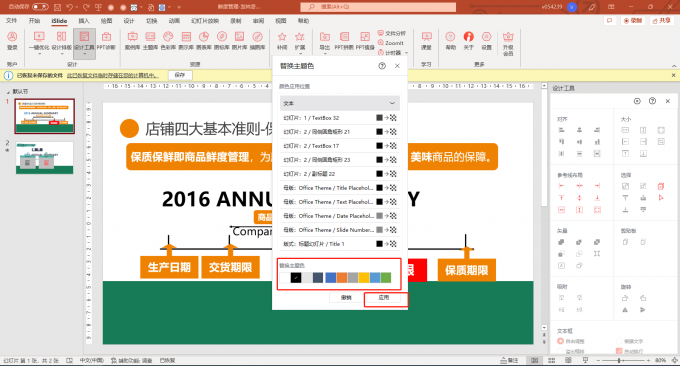Click the 保存 button in the yellow recovery bar
Image resolution: width=680 pixels, height=366 pixels.
coord(180,75)
